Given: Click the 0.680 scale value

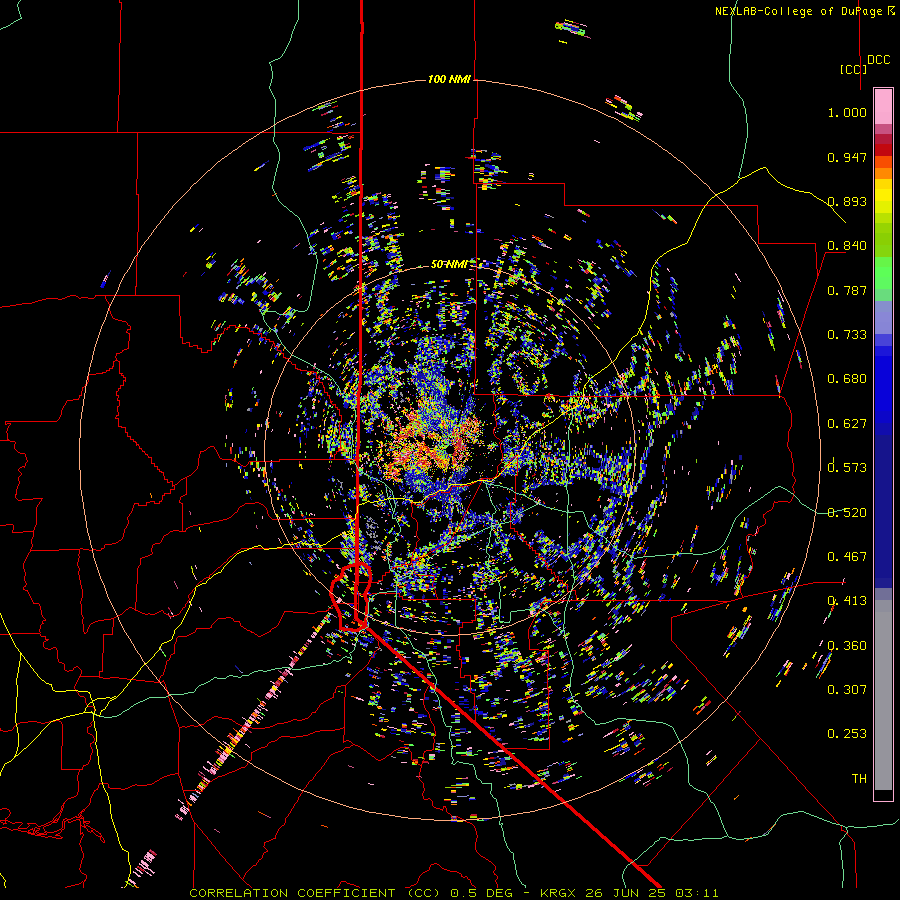Looking at the screenshot, I should pos(847,379).
